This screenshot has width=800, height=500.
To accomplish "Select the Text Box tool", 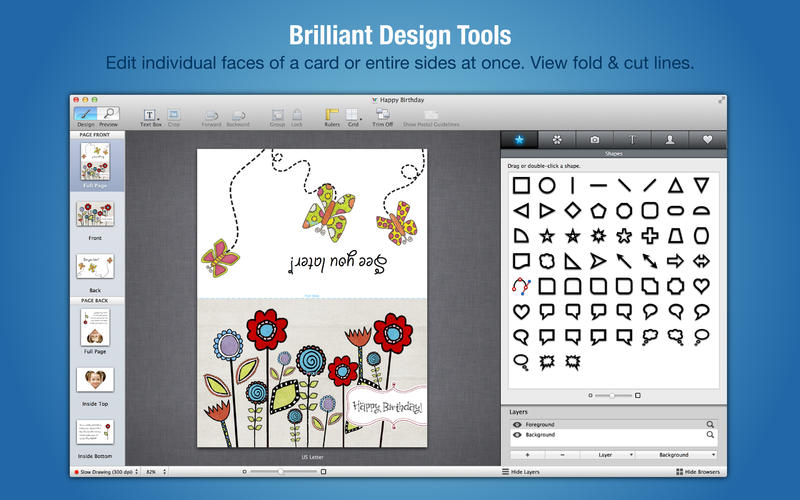I will 150,116.
